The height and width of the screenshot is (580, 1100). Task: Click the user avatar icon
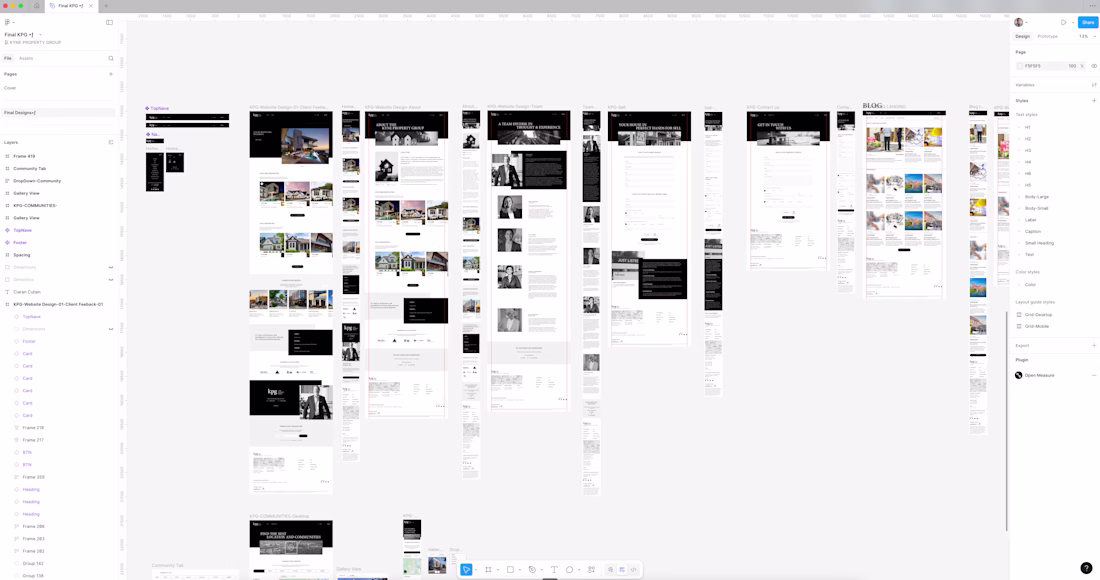click(x=1019, y=22)
